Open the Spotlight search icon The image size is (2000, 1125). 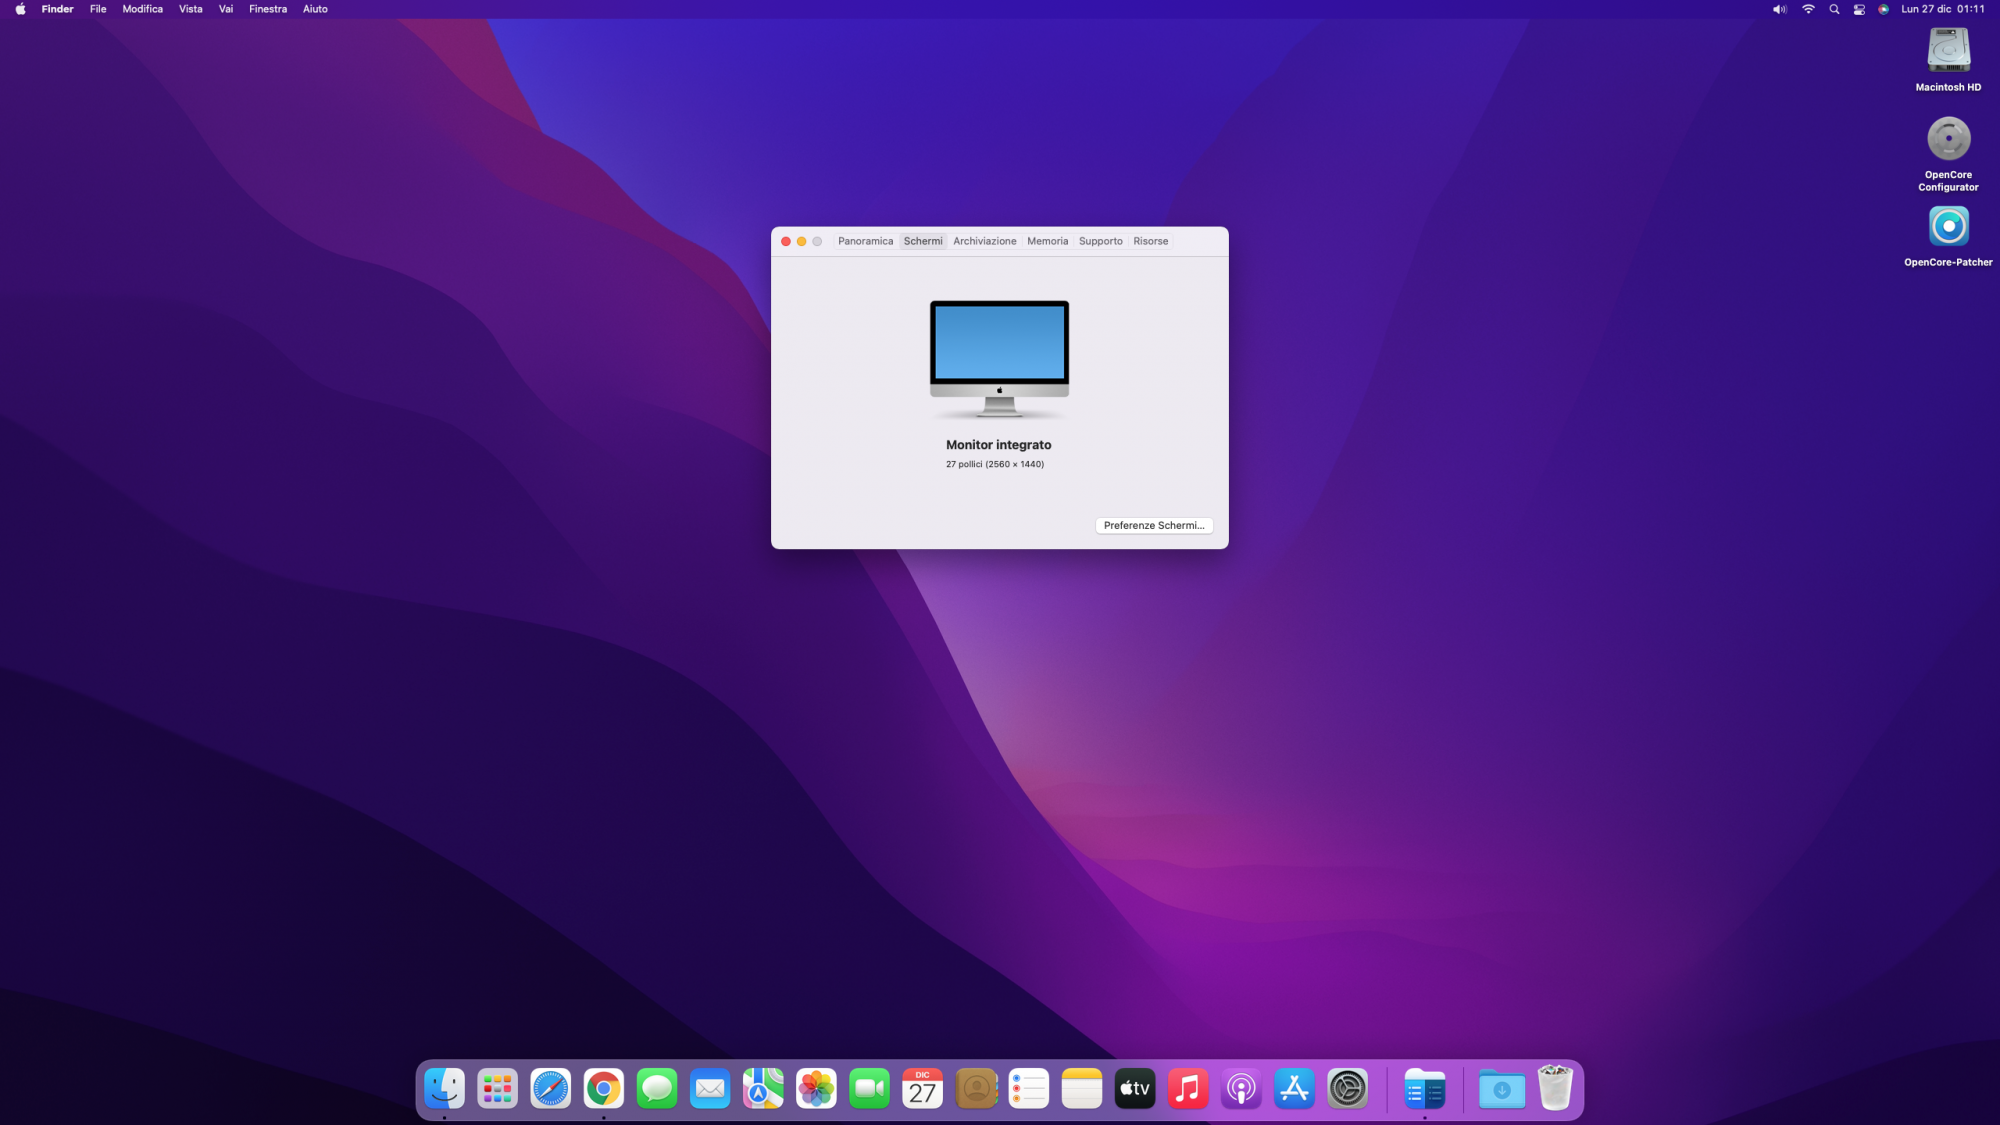[x=1834, y=9]
